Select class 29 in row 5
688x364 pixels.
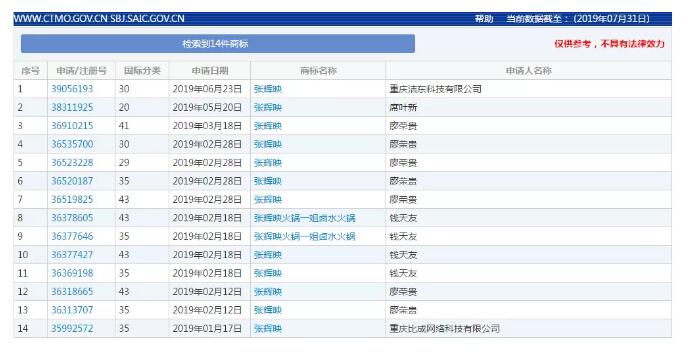tap(124, 163)
